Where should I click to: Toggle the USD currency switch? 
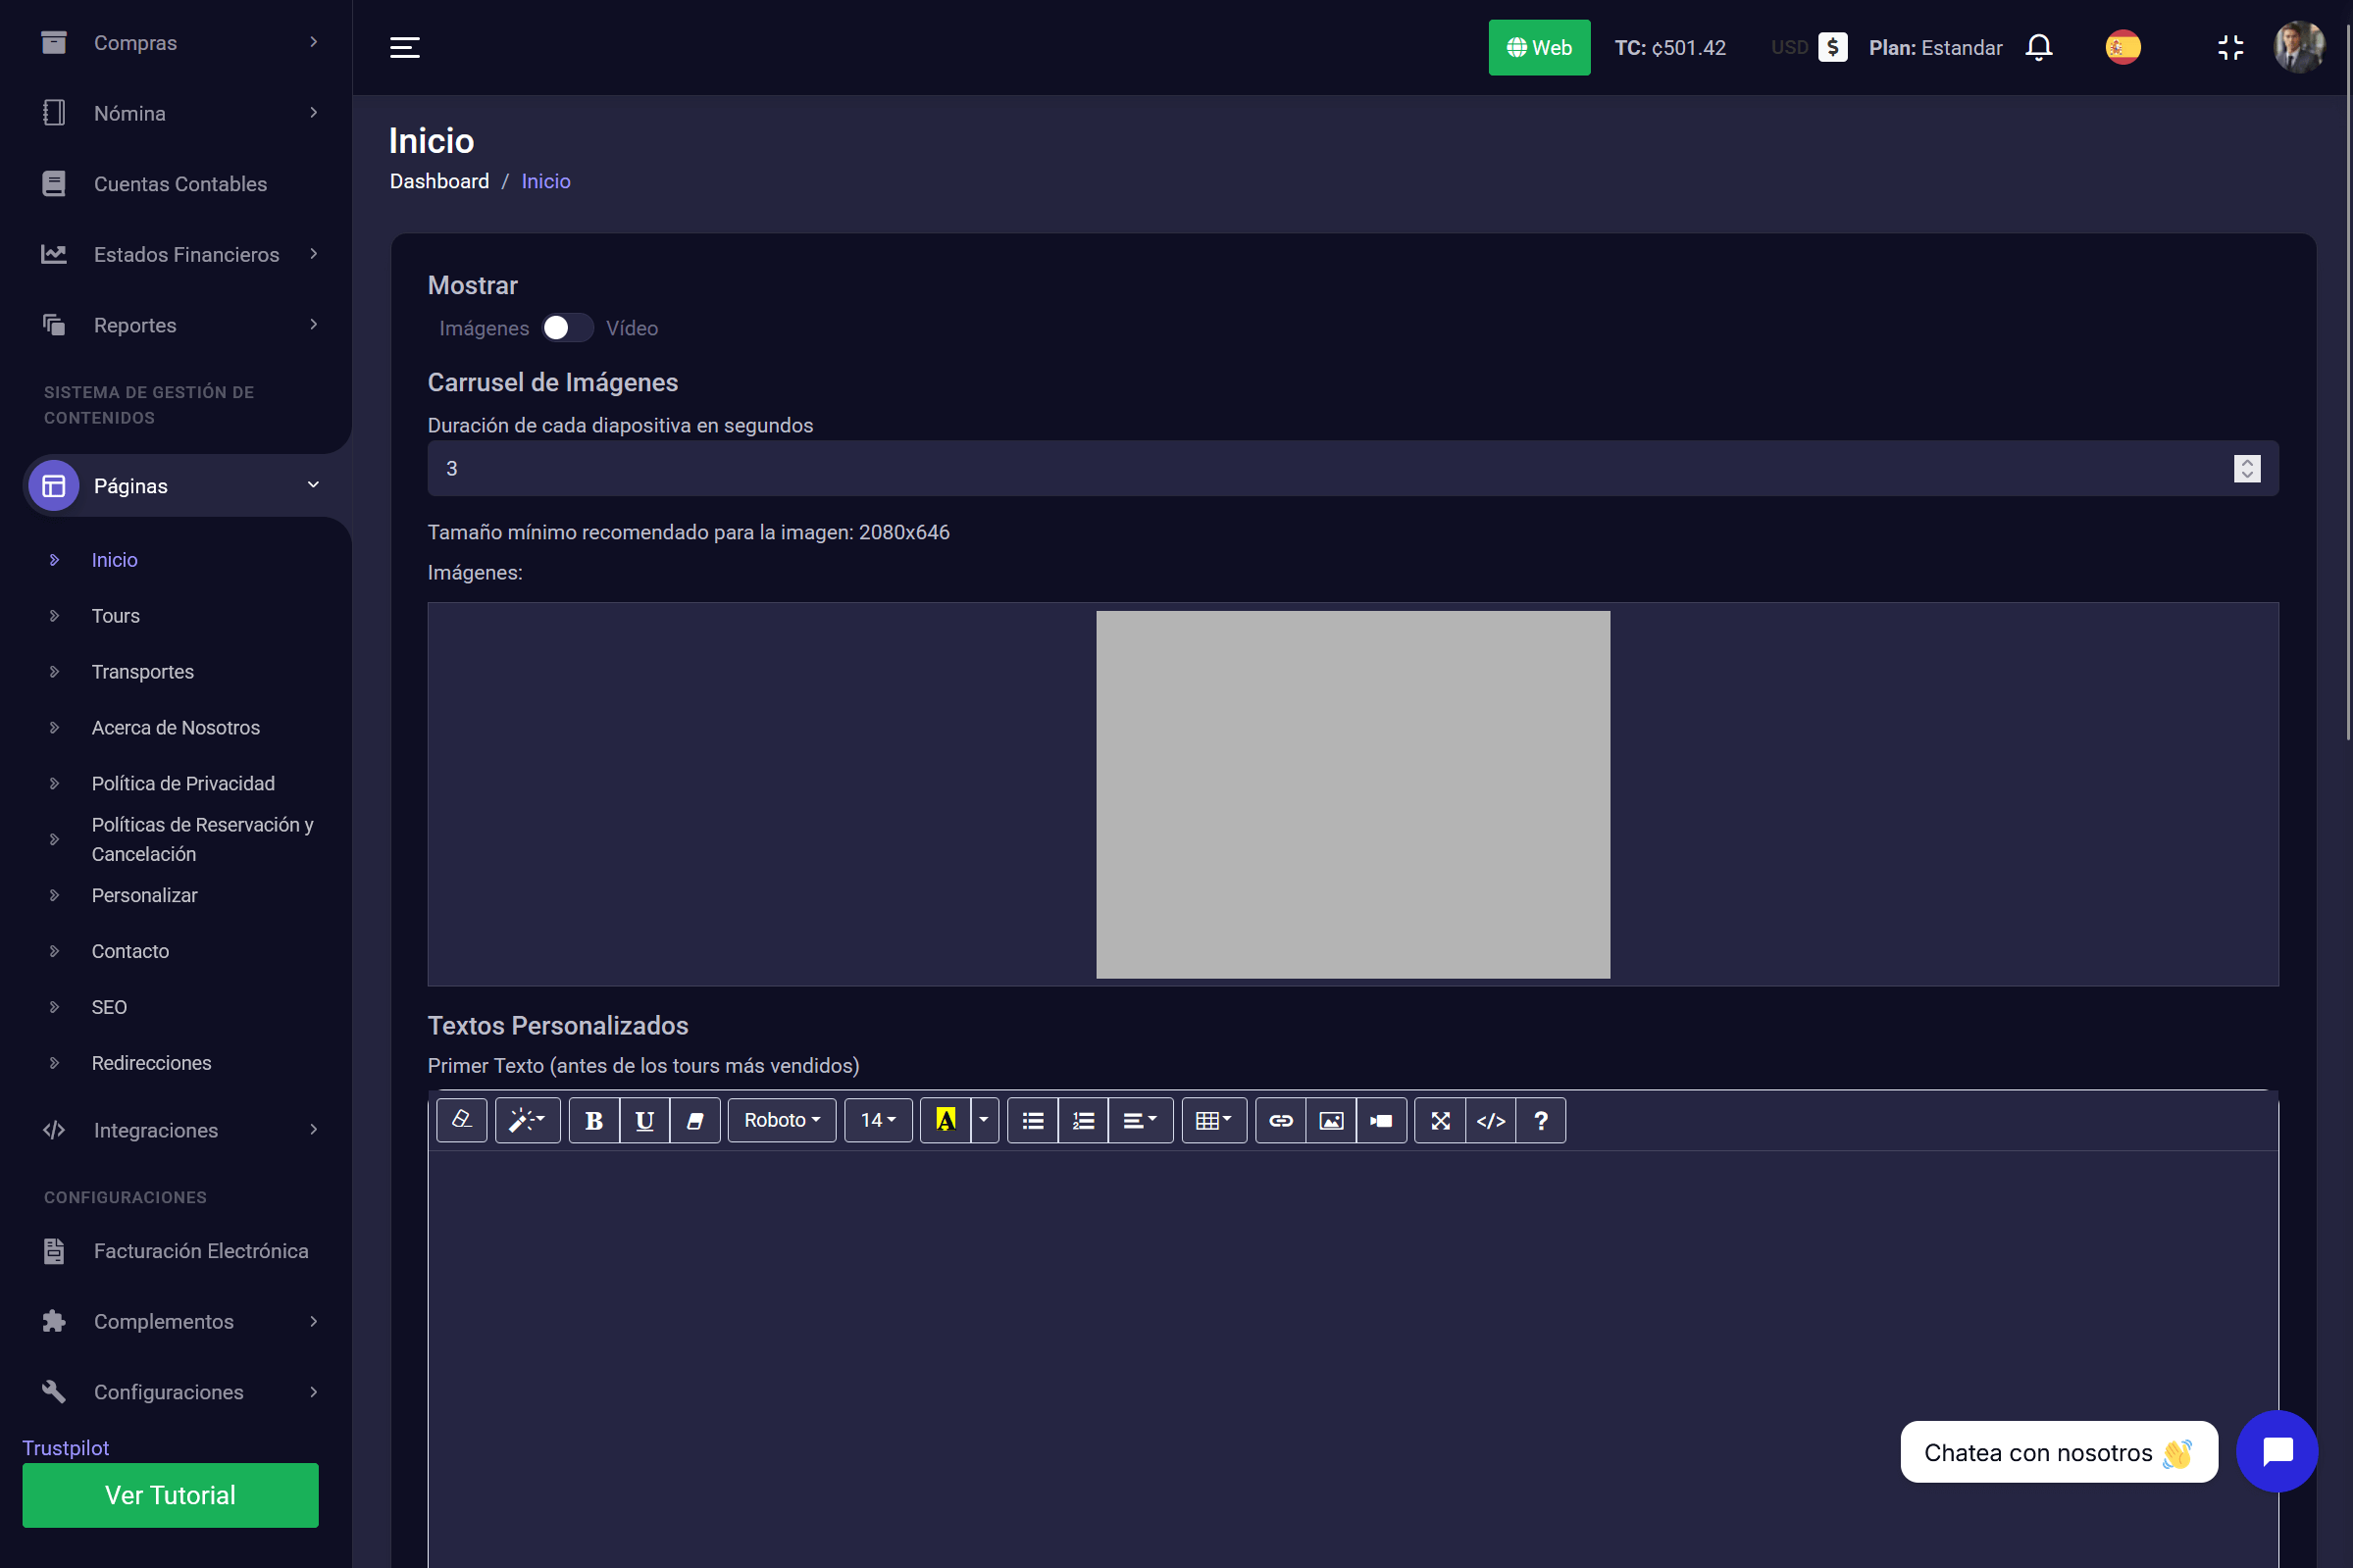1831,47
